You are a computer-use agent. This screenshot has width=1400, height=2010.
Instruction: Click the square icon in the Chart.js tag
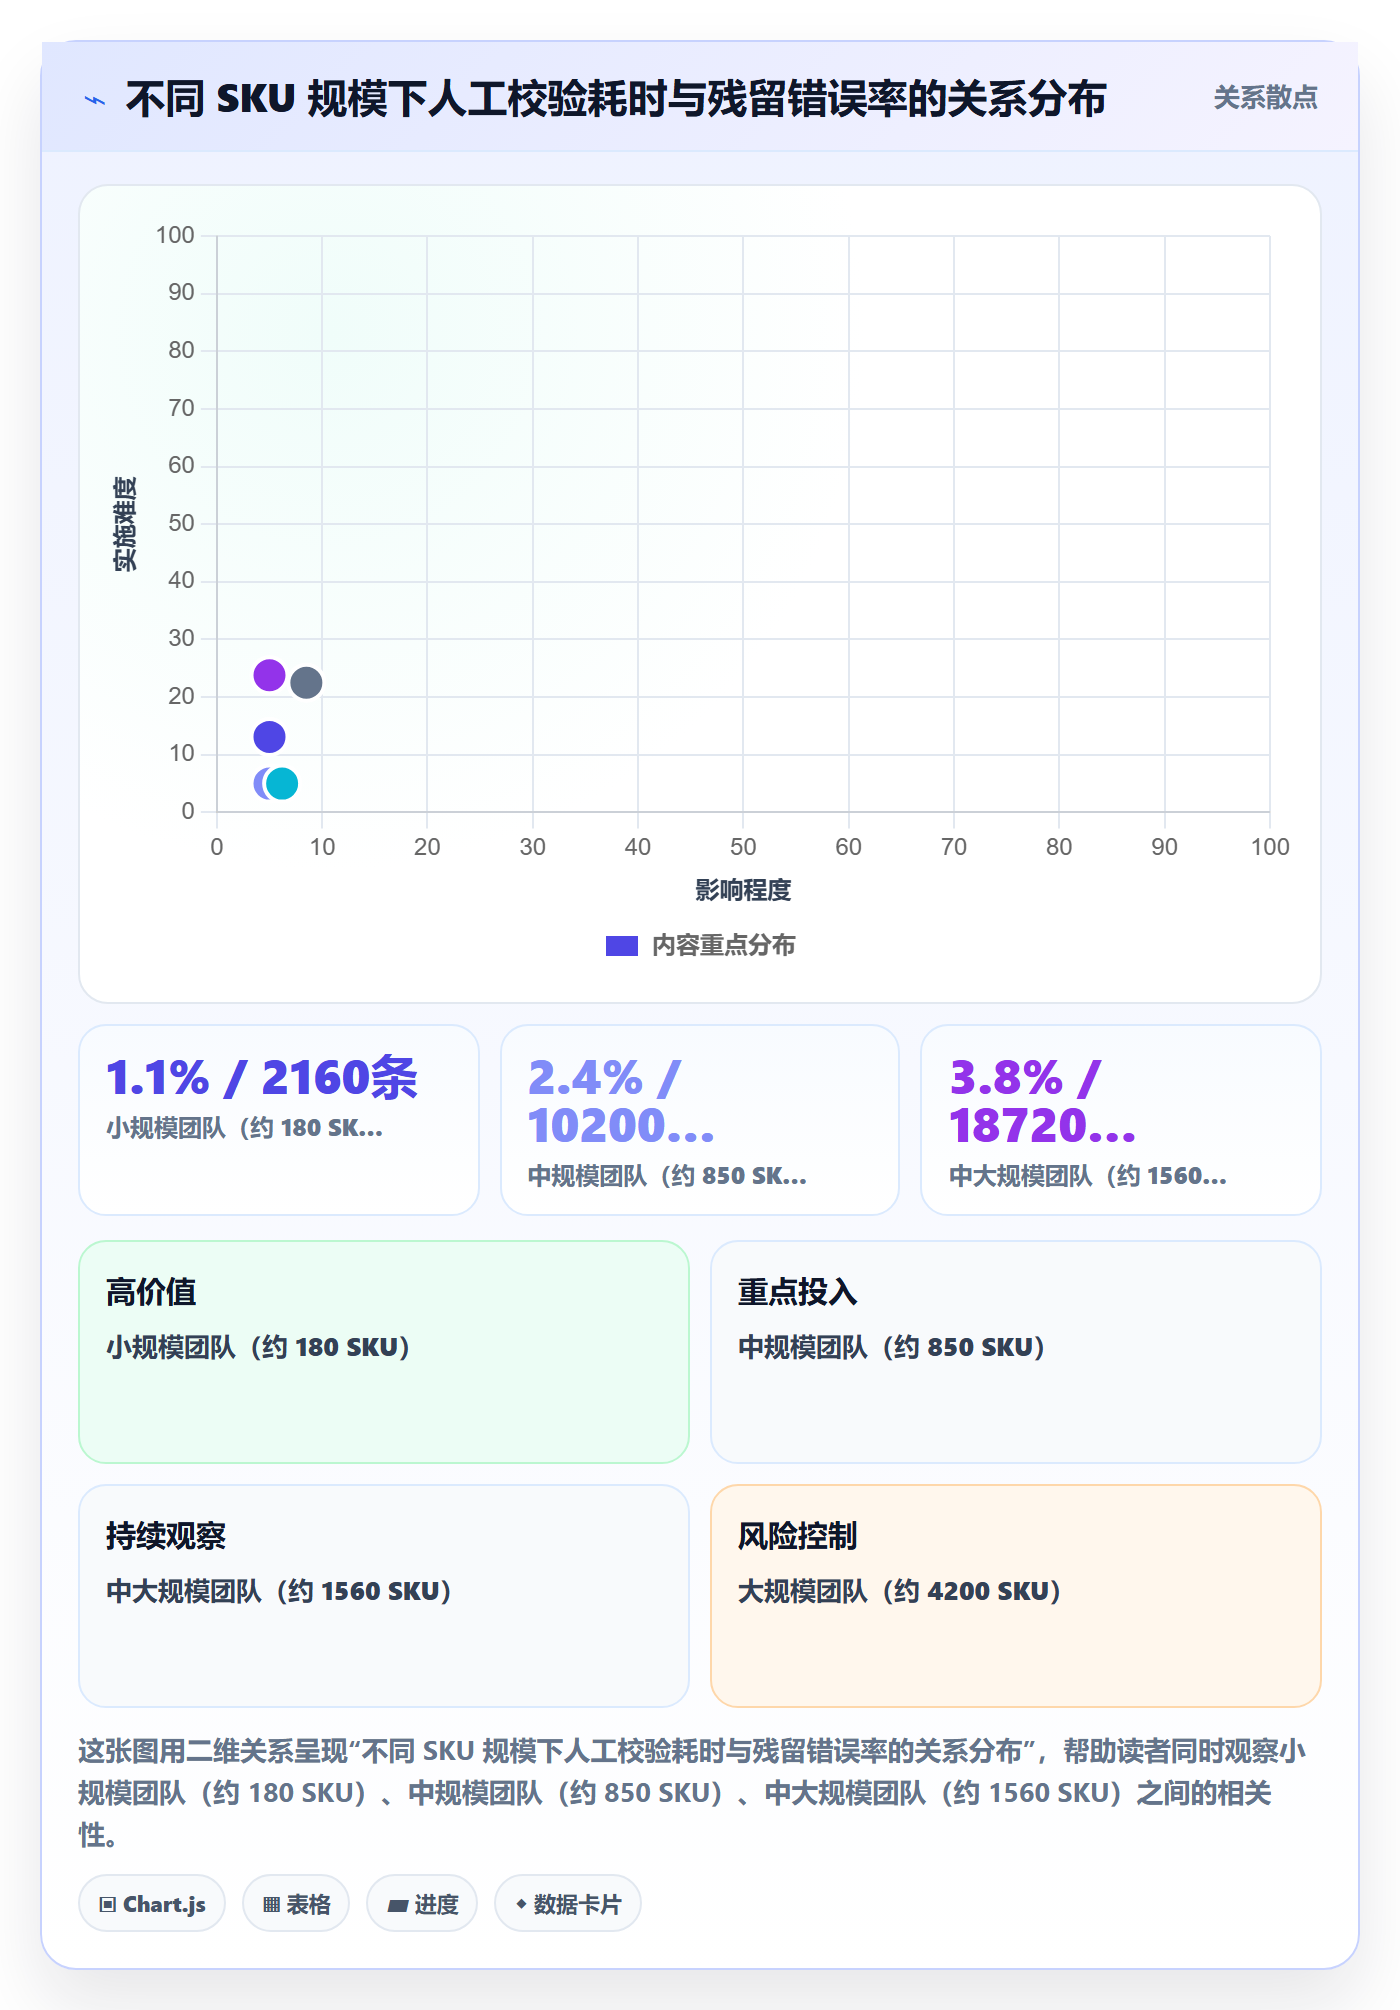pos(108,1904)
